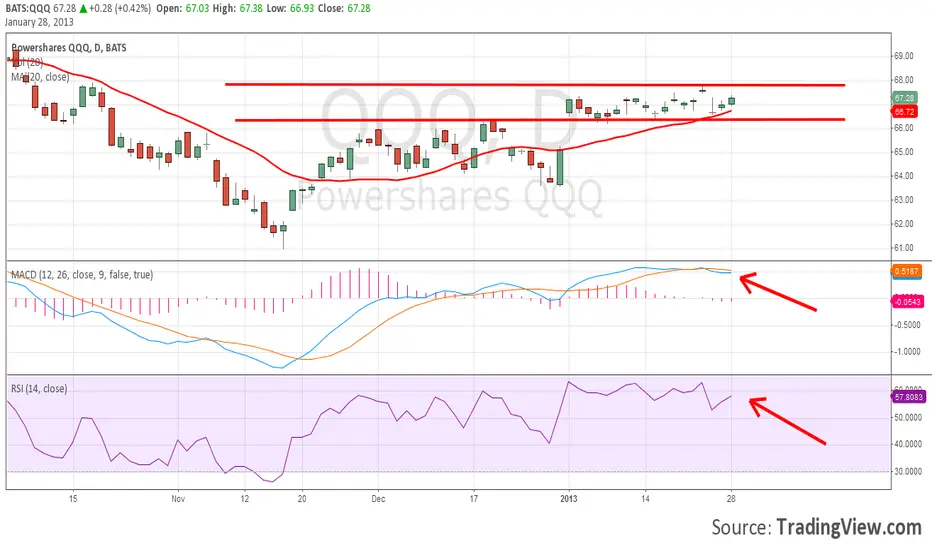Click the 15 date label on time axis
This screenshot has width=932, height=550.
point(73,499)
